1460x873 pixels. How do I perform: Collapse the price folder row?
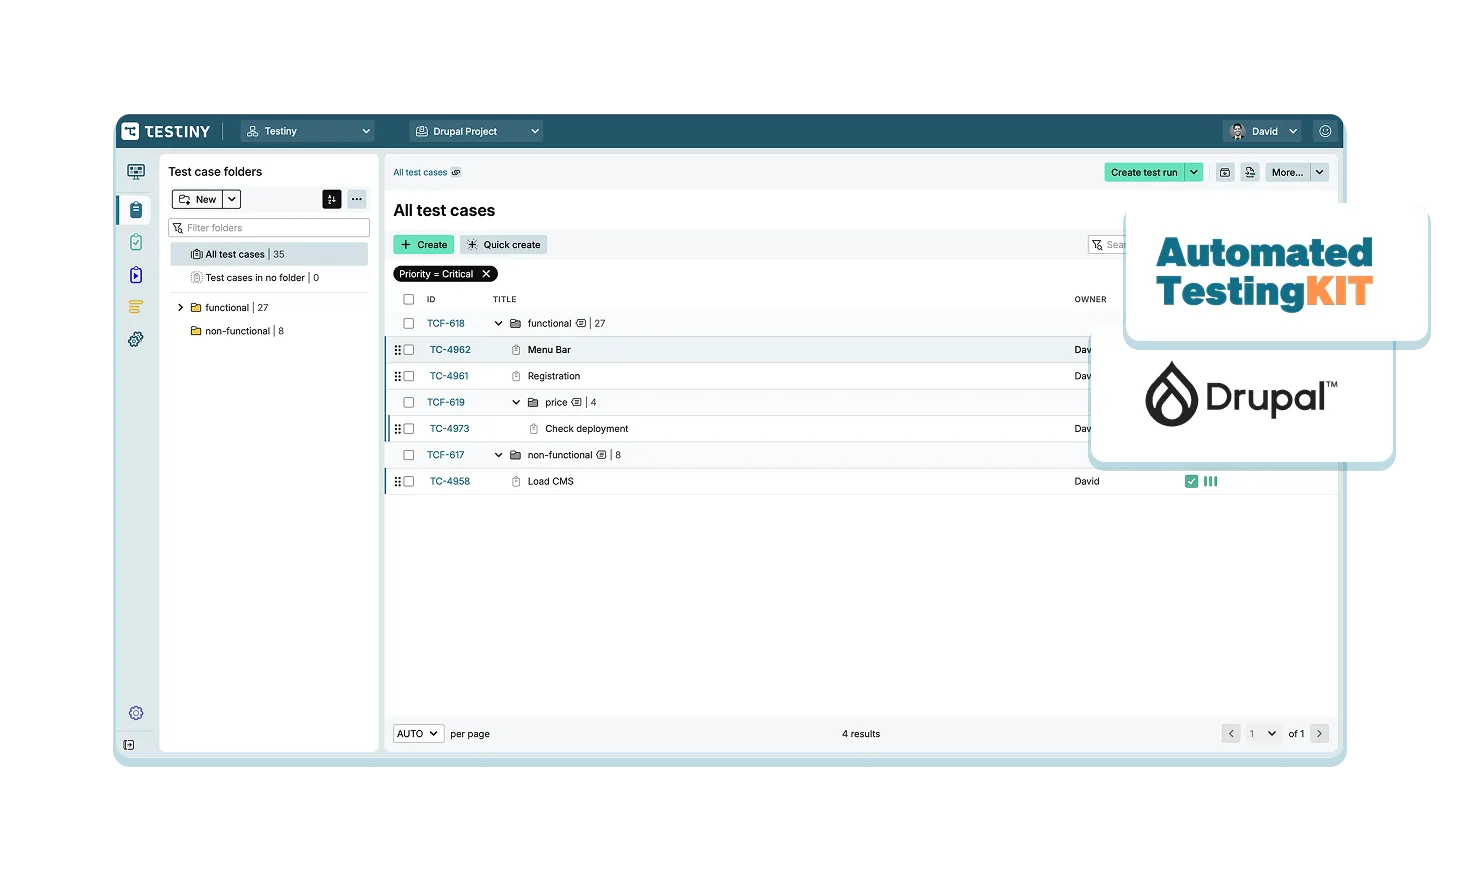(516, 402)
